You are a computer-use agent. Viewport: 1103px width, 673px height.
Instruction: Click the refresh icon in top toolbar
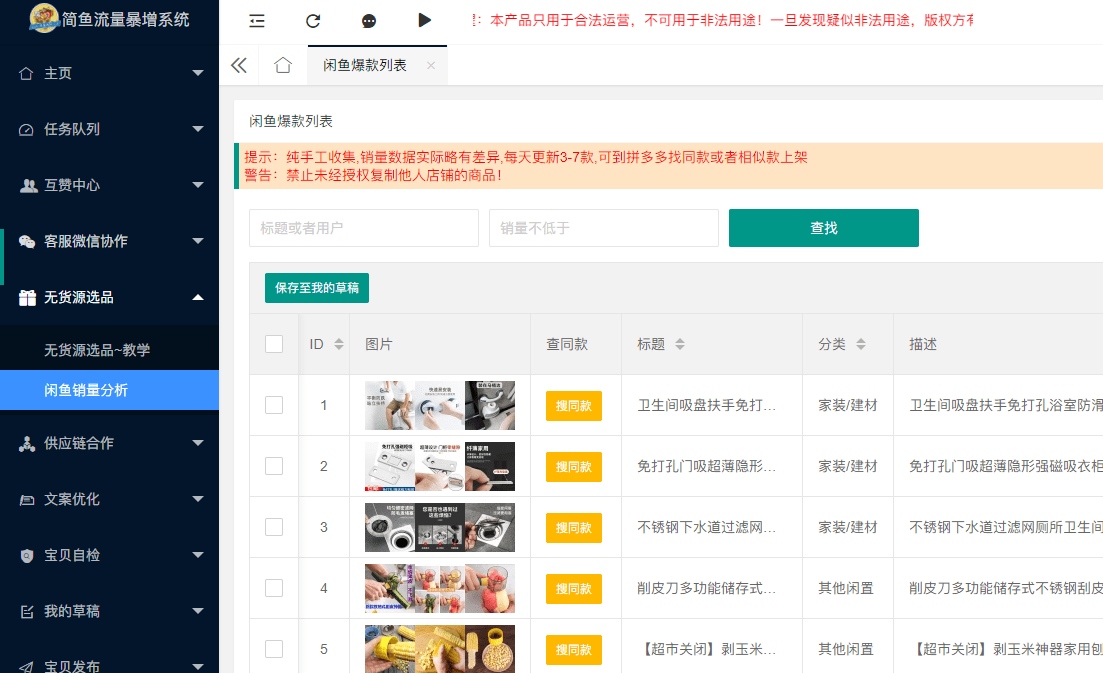point(313,20)
